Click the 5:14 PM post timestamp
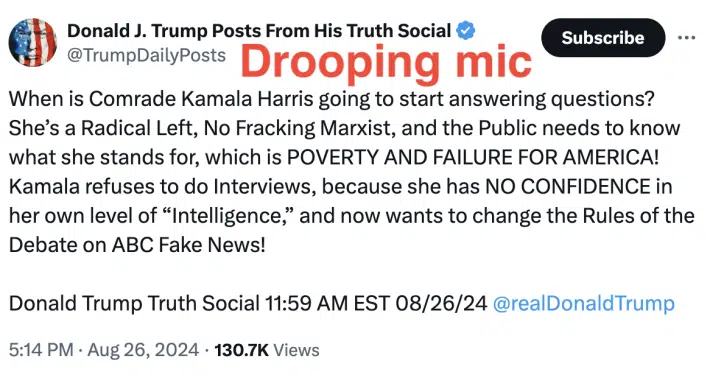Viewport: 710px width, 375px height. click(41, 350)
